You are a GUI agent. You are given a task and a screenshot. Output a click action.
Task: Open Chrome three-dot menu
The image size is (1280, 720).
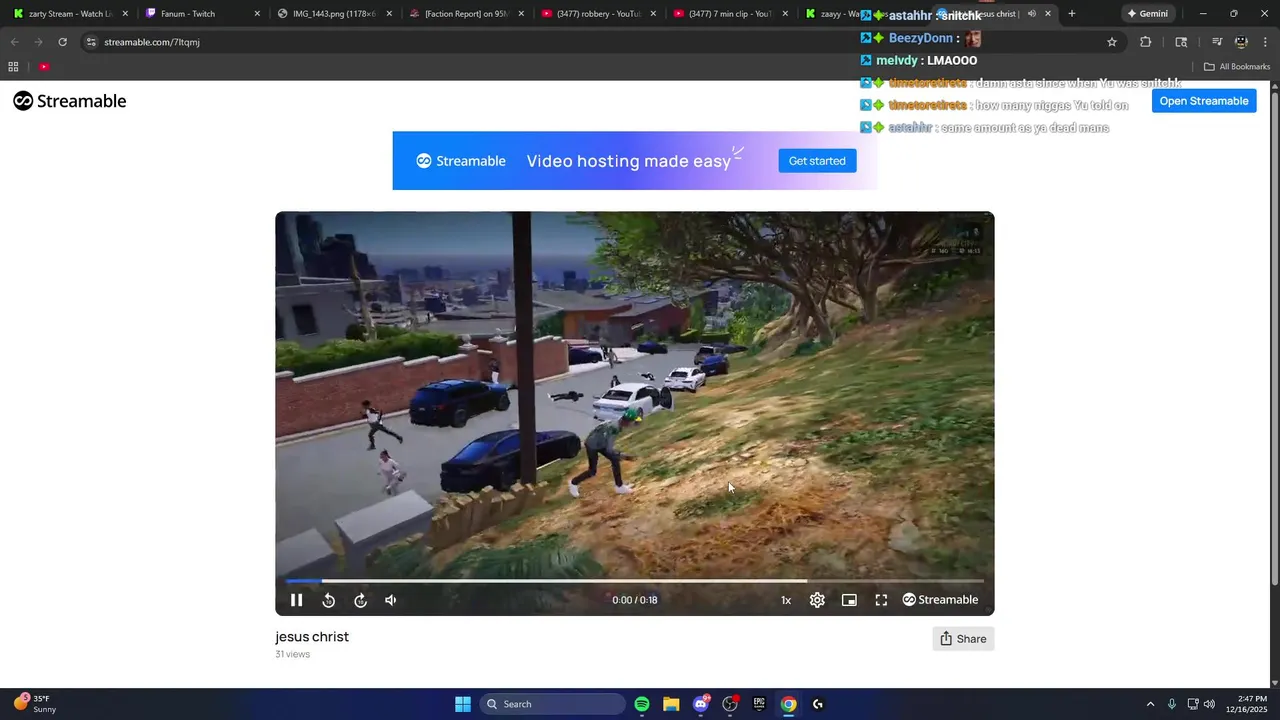[x=1266, y=42]
